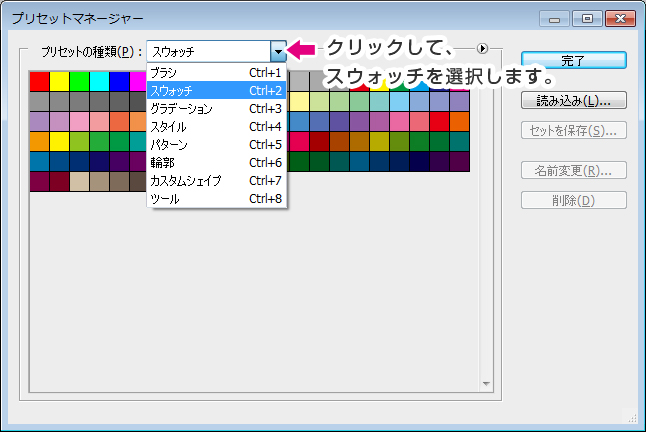Pick the lime green swatch in fourth row
The image size is (646, 432).
[x=80, y=141]
